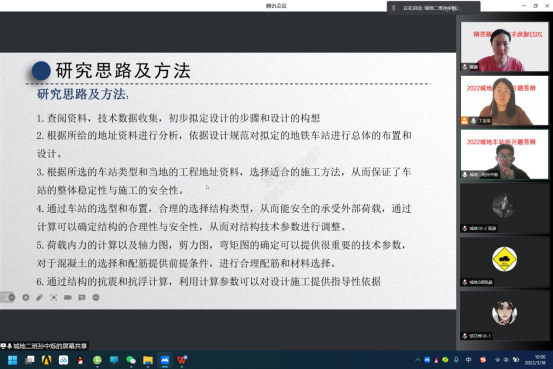This screenshot has width=553, height=369.
Task: Toggle the 中 input language indicator
Action: (x=468, y=360)
